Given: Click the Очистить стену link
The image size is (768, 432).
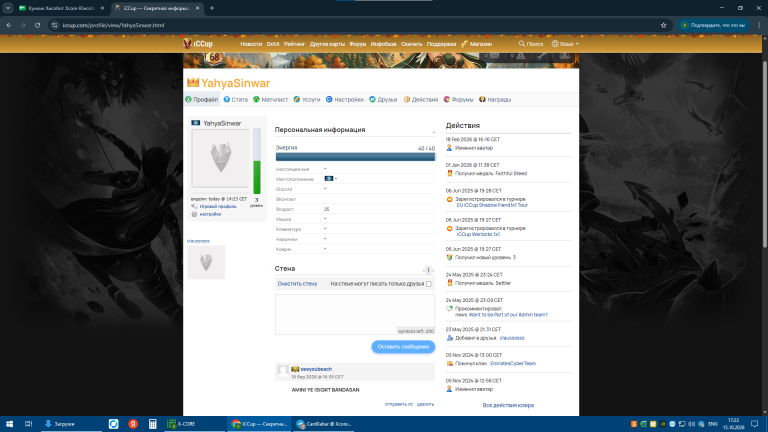Looking at the screenshot, I should [x=297, y=284].
